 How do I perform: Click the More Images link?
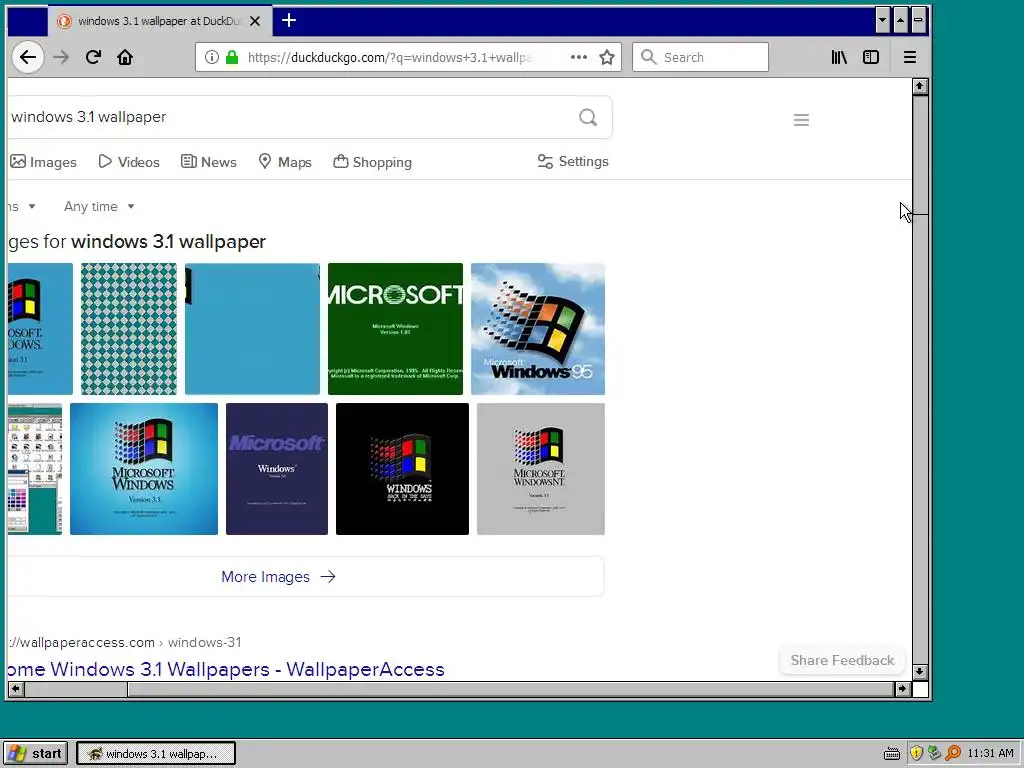tap(278, 577)
